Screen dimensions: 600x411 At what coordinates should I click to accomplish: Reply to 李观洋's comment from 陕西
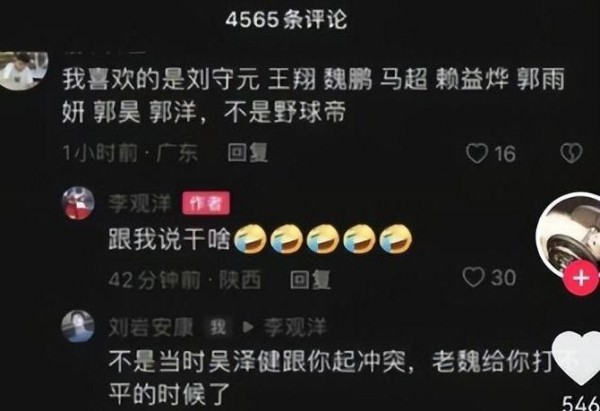310,280
